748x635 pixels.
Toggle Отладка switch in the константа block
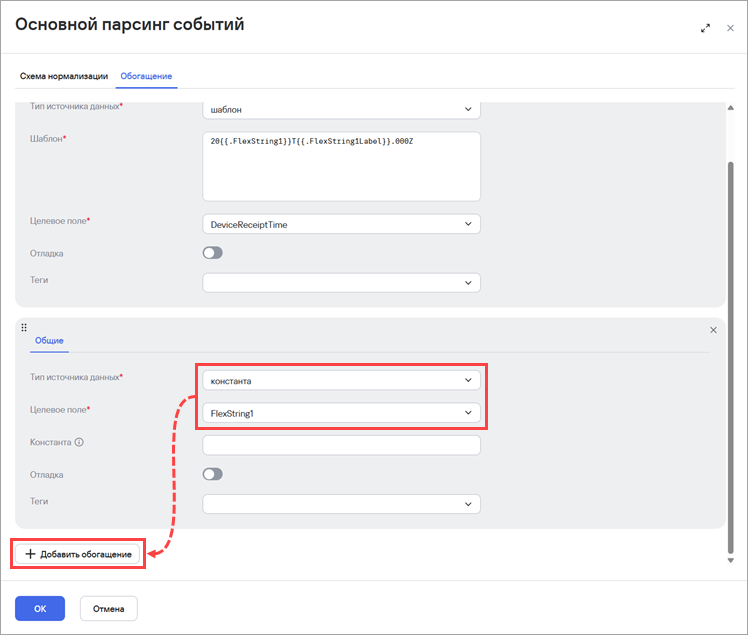(x=213, y=474)
